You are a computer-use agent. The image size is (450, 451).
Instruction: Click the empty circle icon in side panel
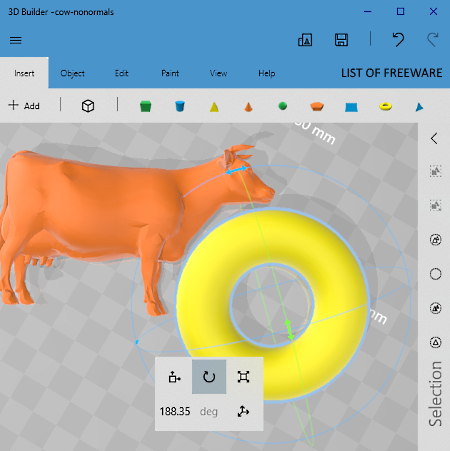436,274
